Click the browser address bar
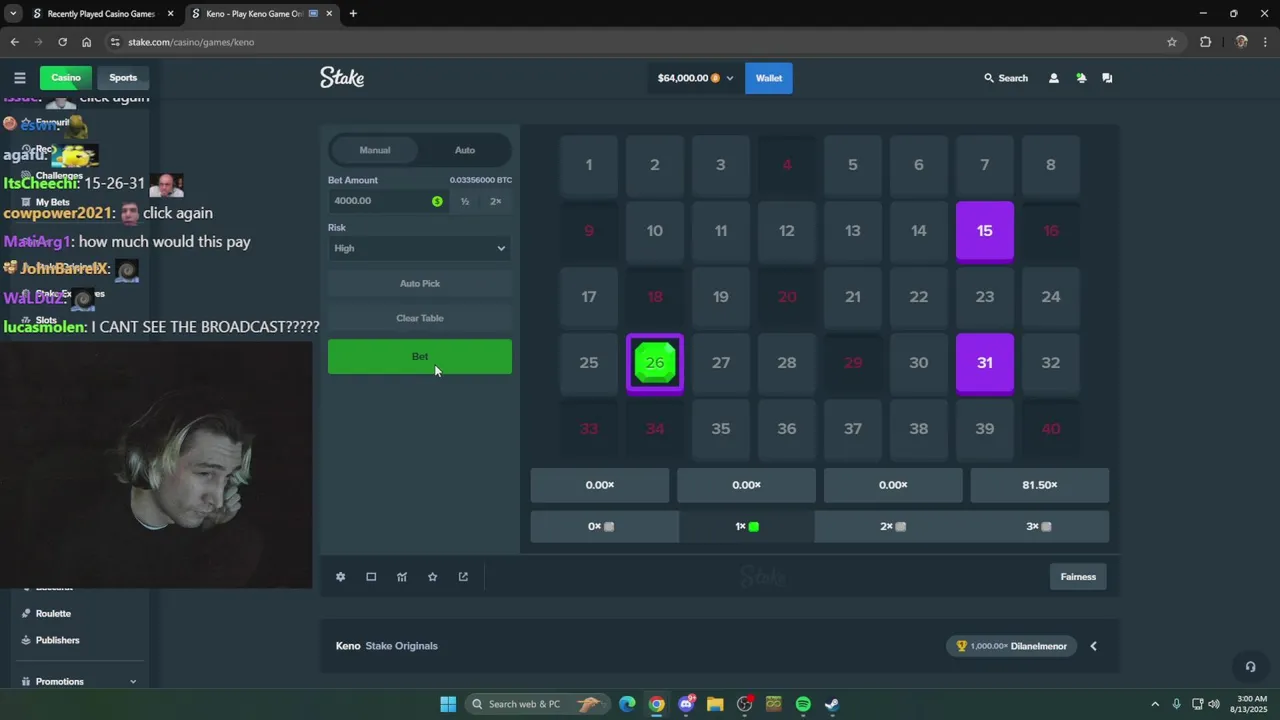1280x720 pixels. pos(640,42)
